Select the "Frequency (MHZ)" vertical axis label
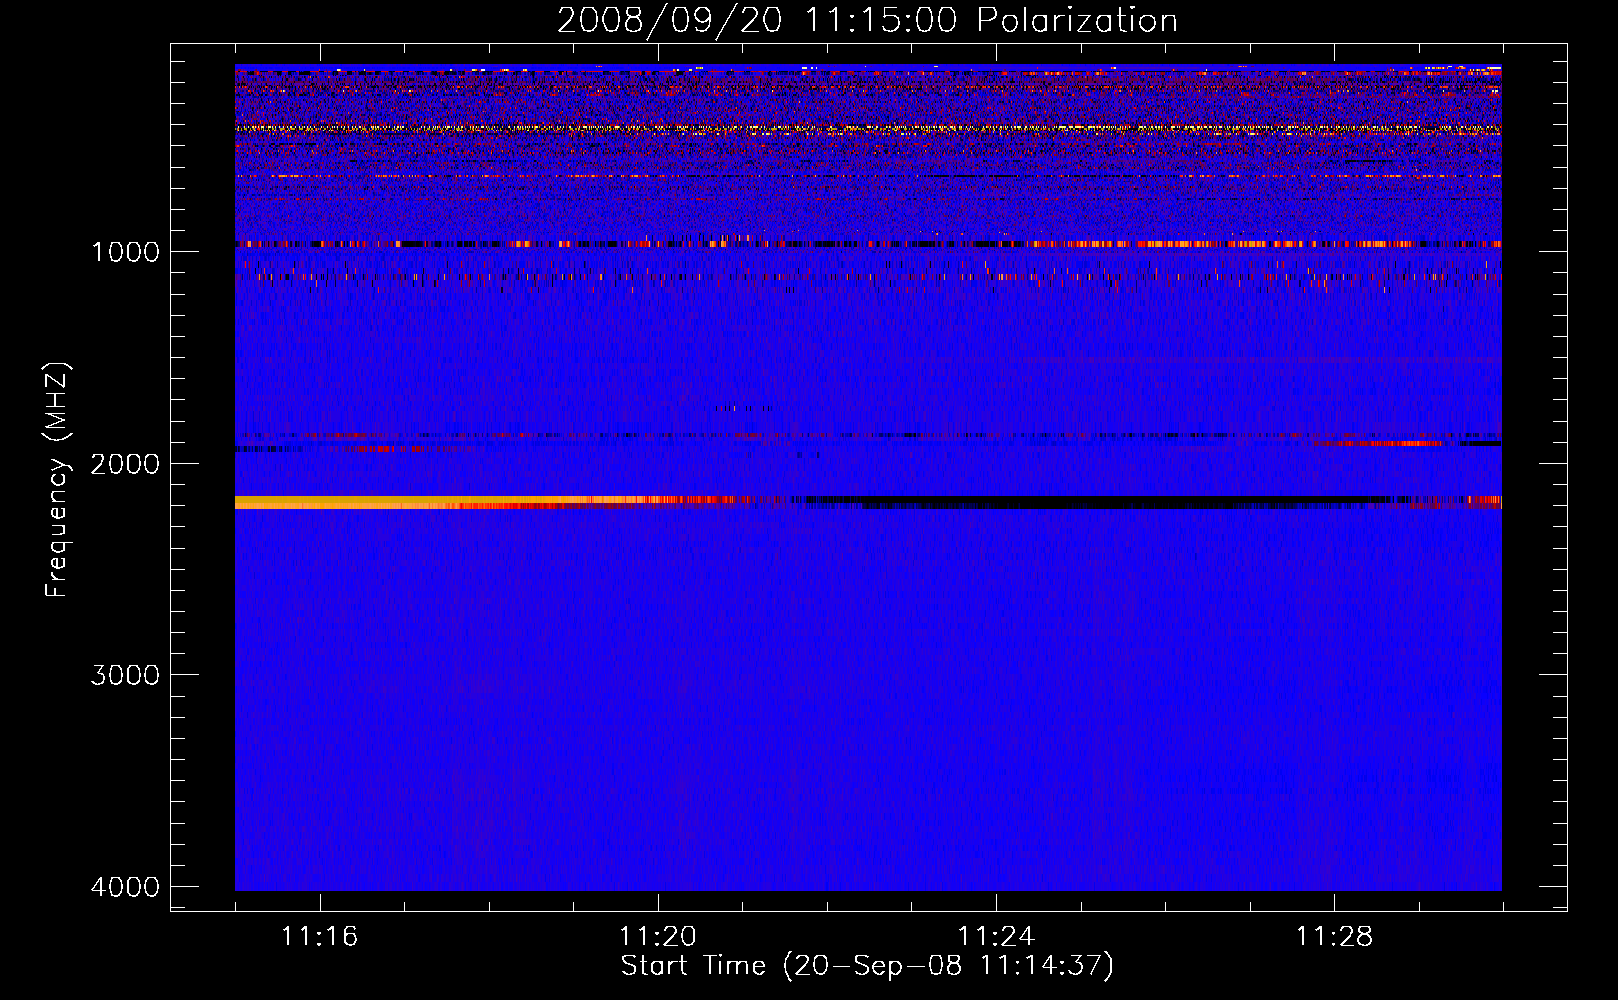 [x=57, y=480]
